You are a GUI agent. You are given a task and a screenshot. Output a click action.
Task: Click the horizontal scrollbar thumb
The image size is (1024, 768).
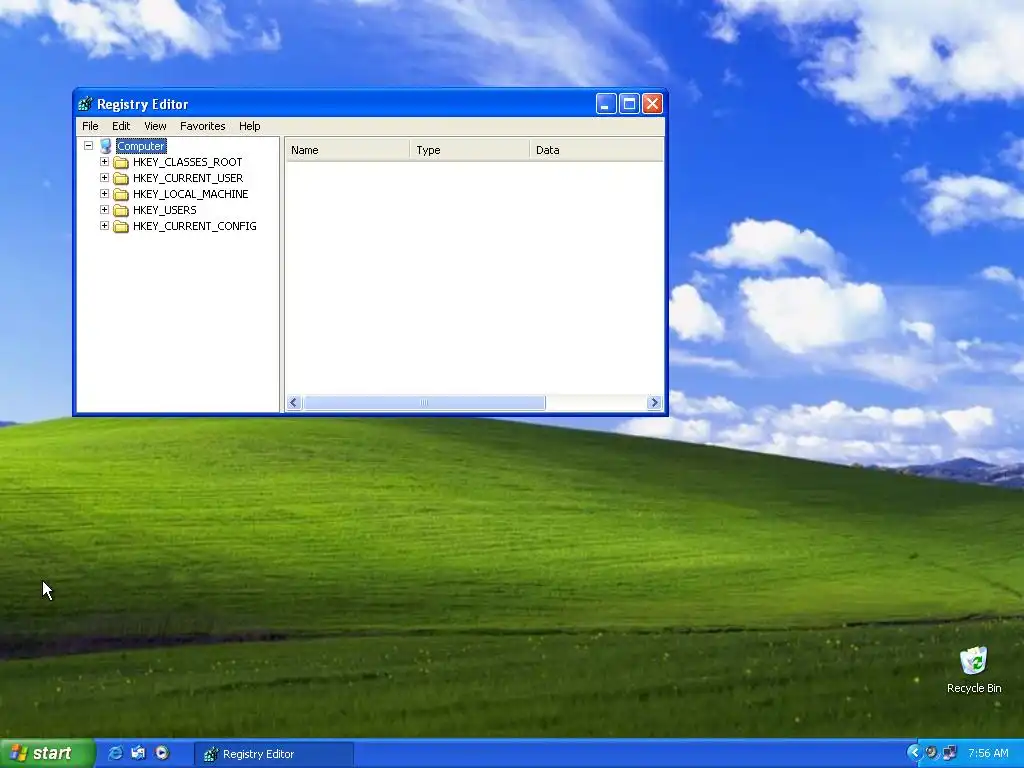coord(424,403)
